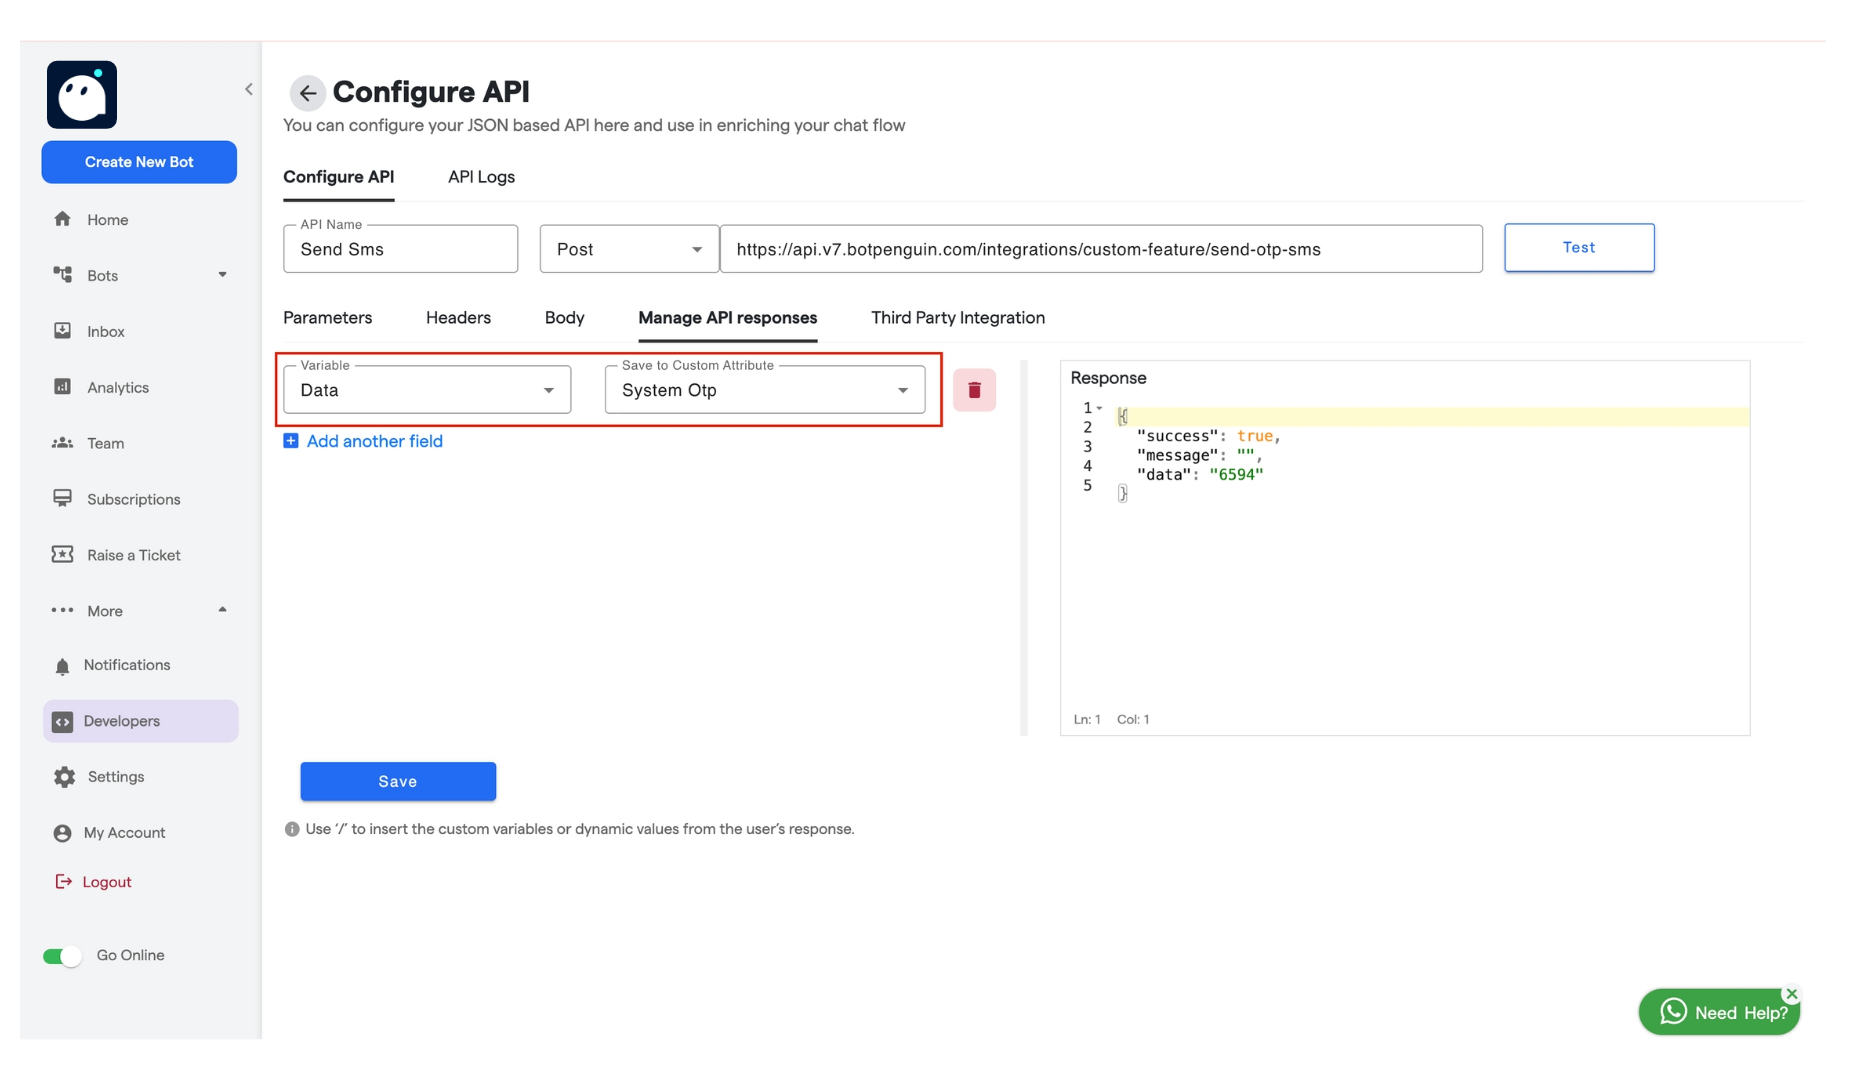This screenshot has width=1866, height=1080.
Task: Click the Save button
Action: tap(397, 781)
